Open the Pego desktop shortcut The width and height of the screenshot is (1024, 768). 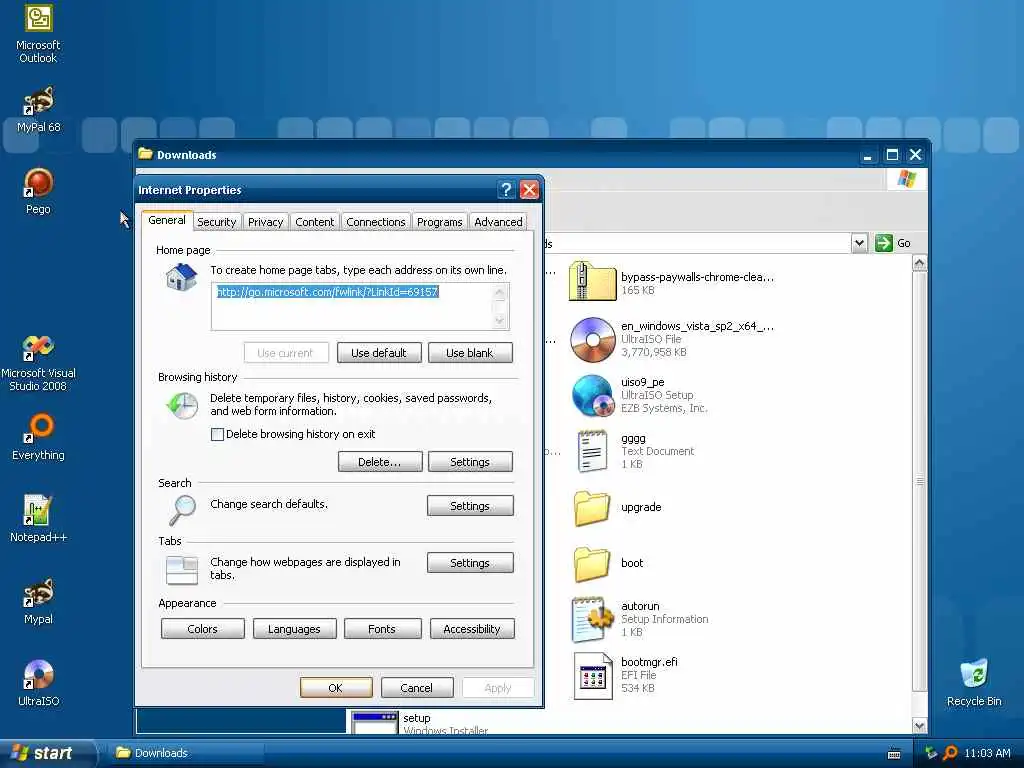pos(38,191)
